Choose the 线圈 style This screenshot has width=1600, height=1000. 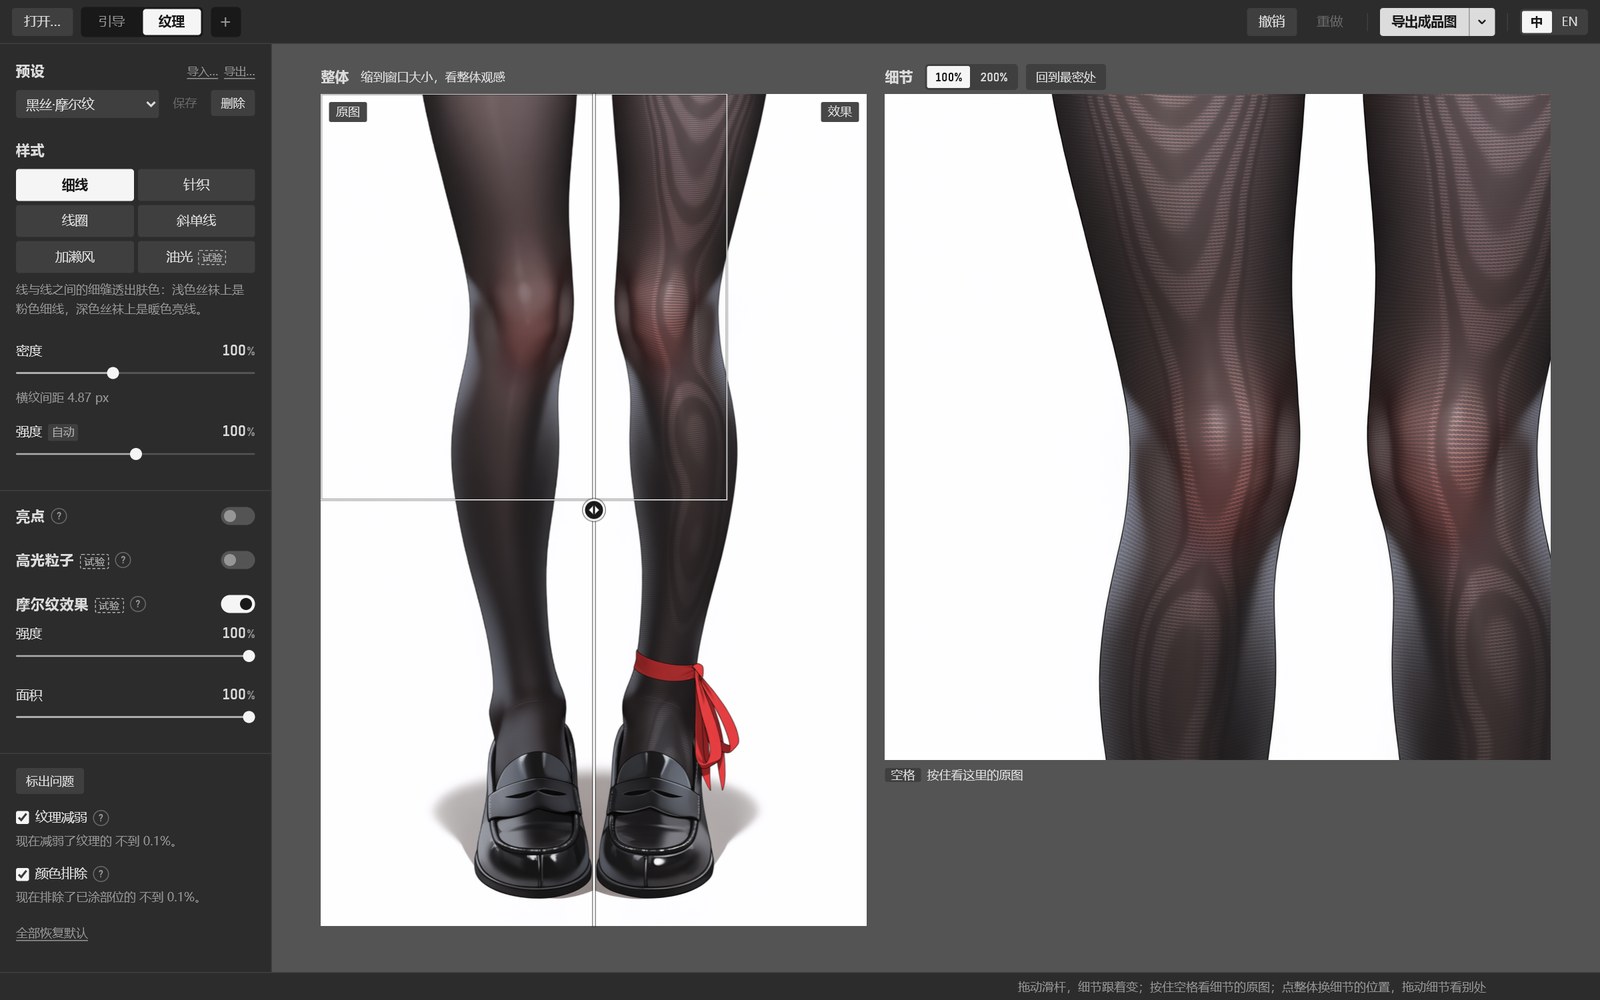click(x=75, y=221)
